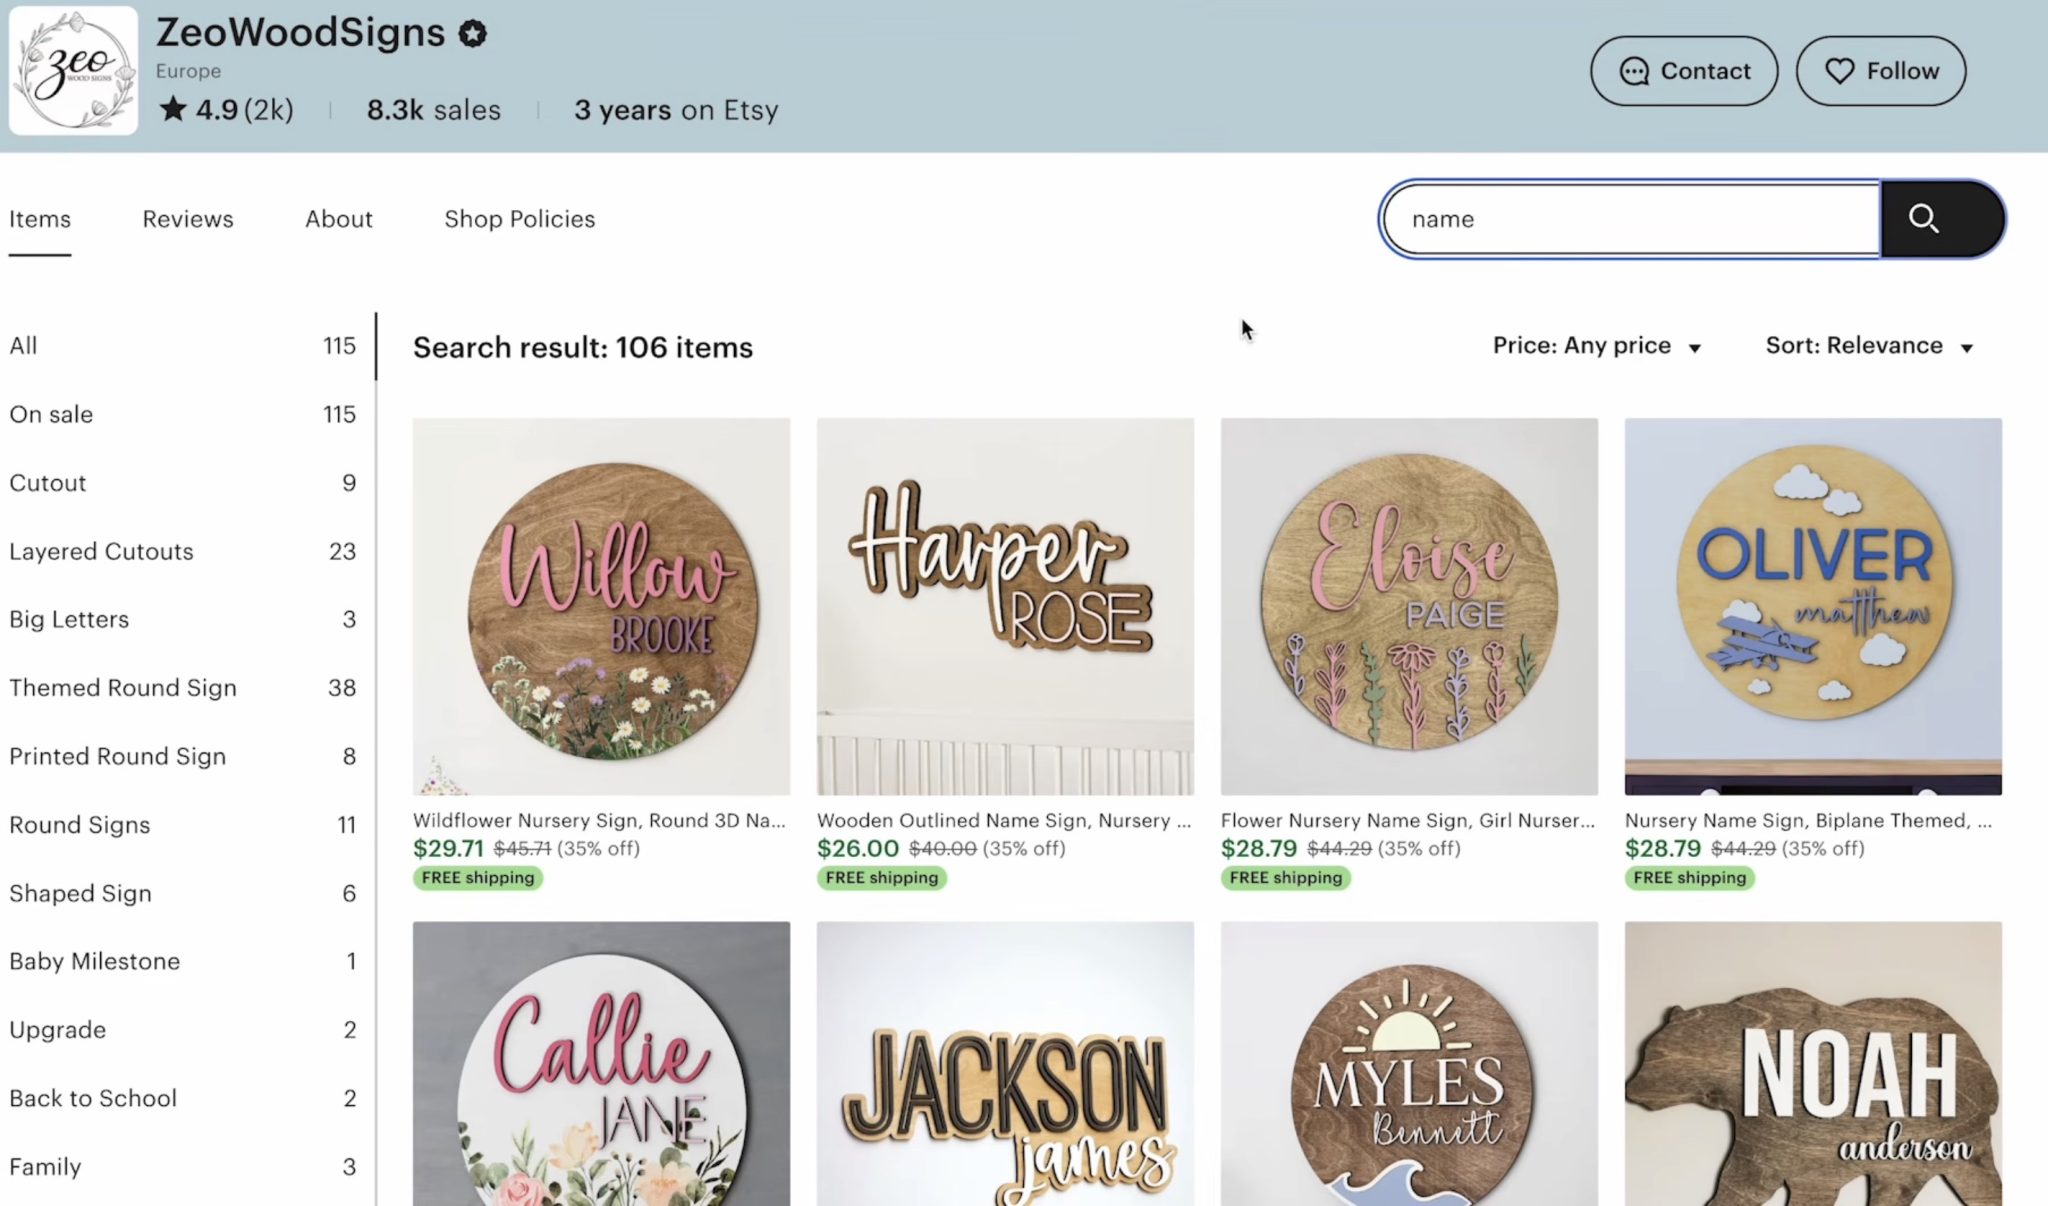Click the shop search input field
The height and width of the screenshot is (1206, 2048).
pos(1630,219)
